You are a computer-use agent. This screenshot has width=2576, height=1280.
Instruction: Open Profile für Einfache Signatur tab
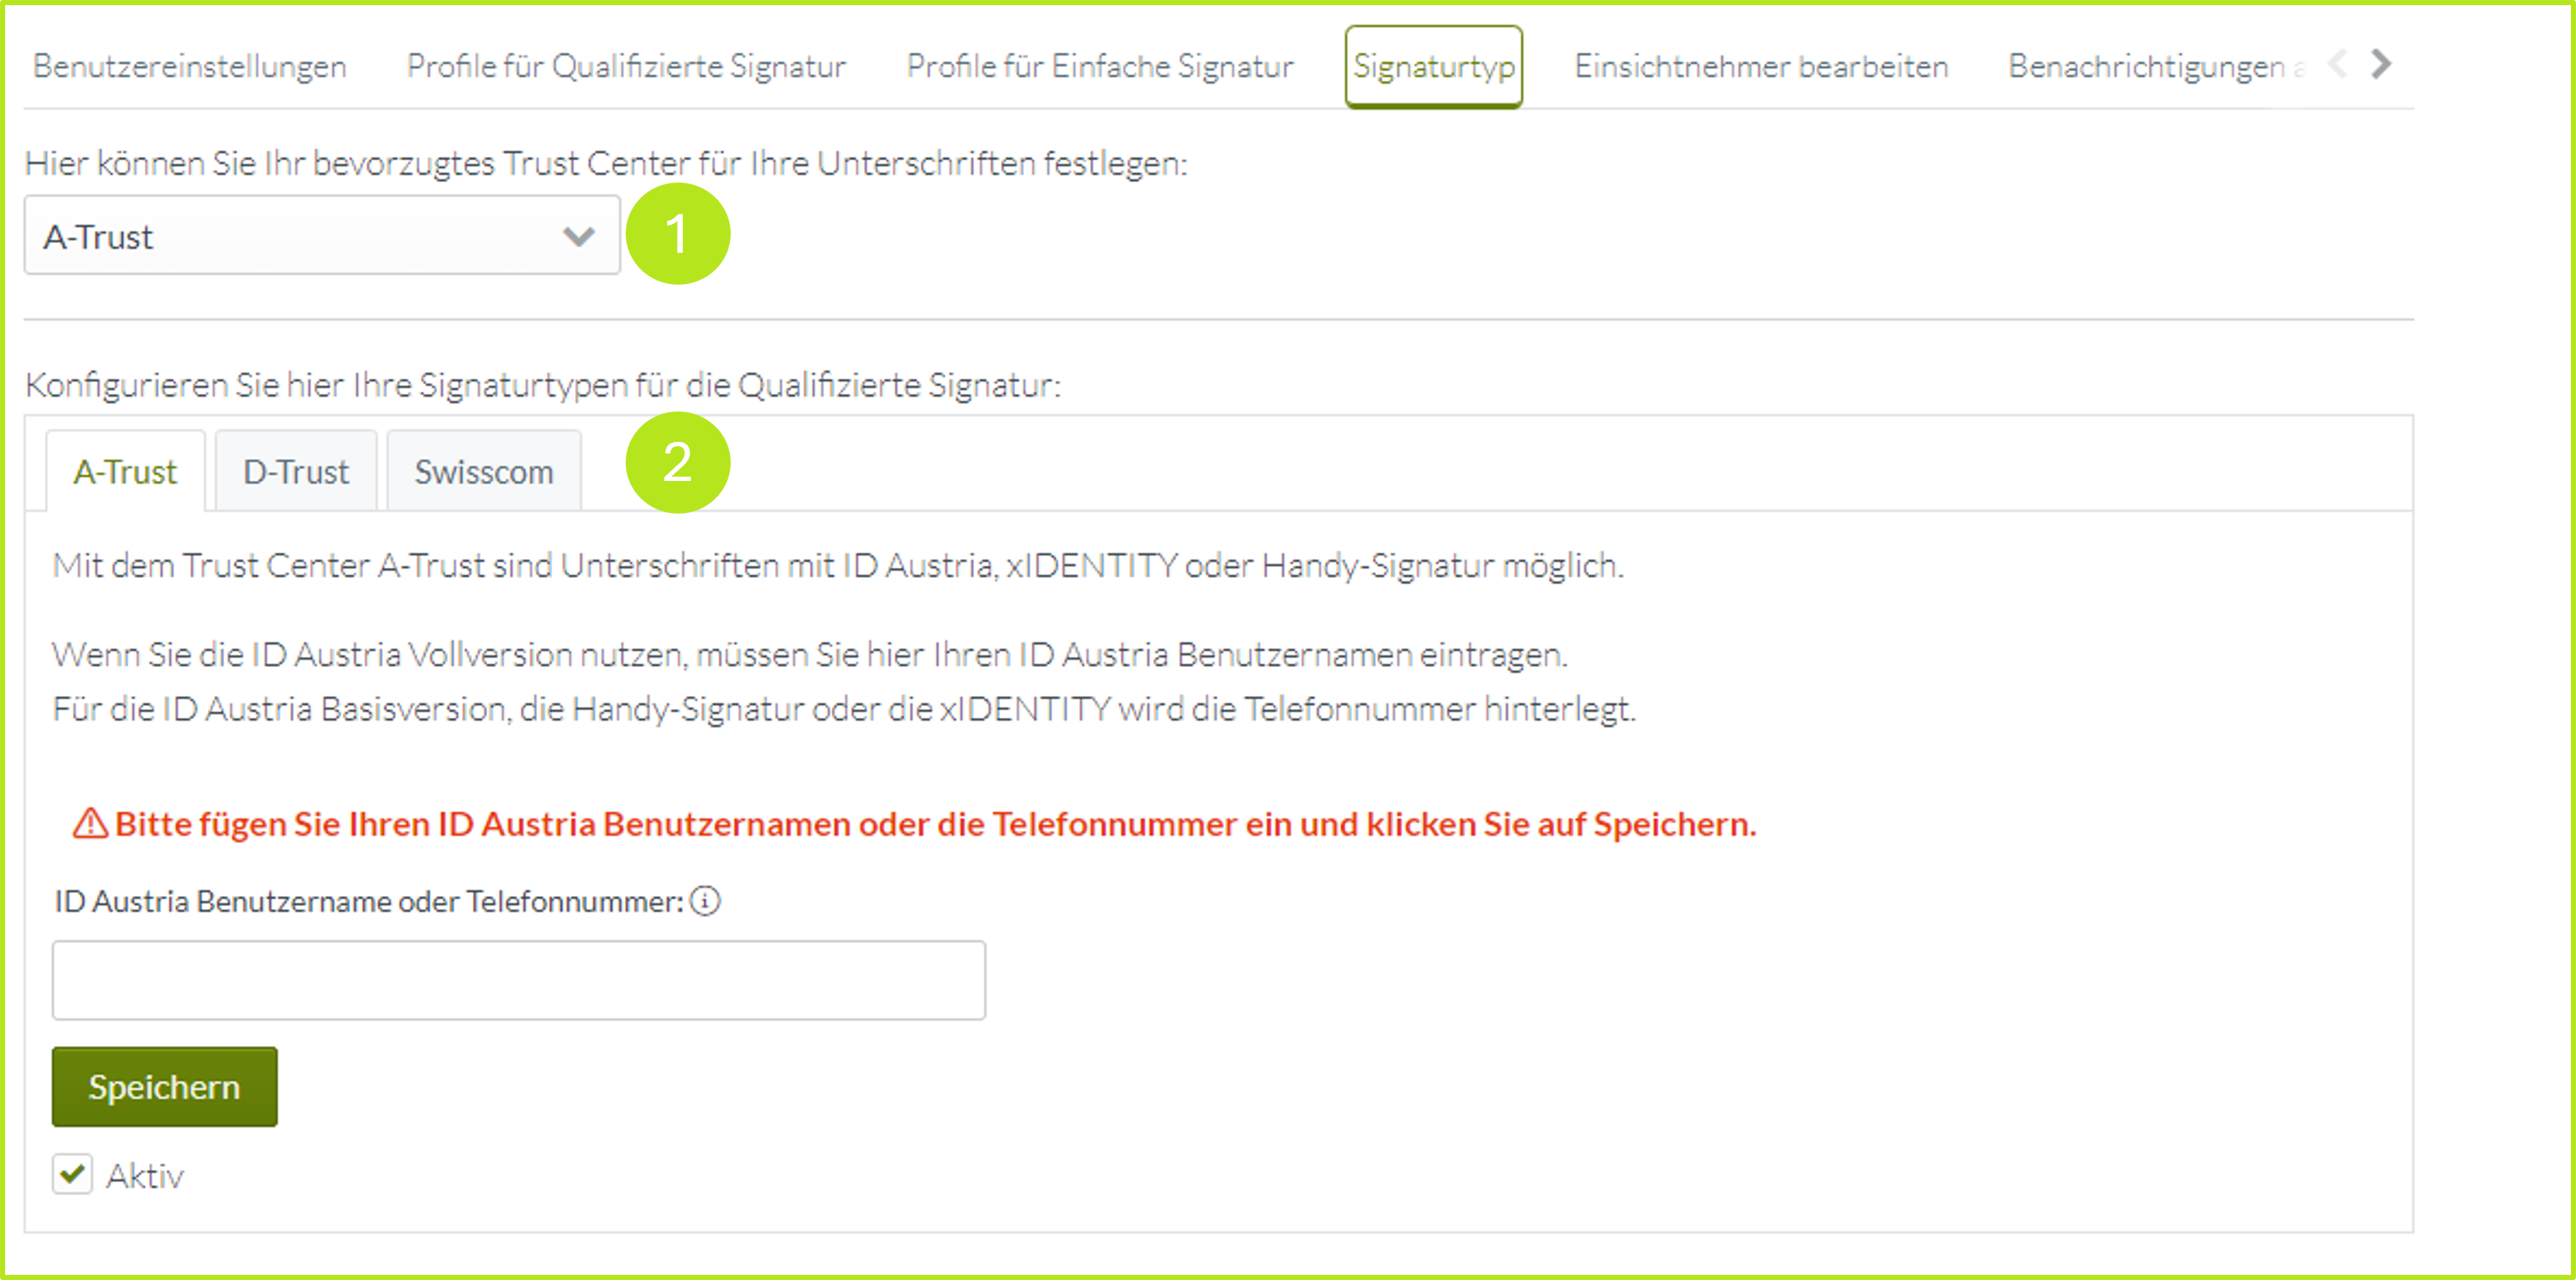pyautogui.click(x=1099, y=66)
